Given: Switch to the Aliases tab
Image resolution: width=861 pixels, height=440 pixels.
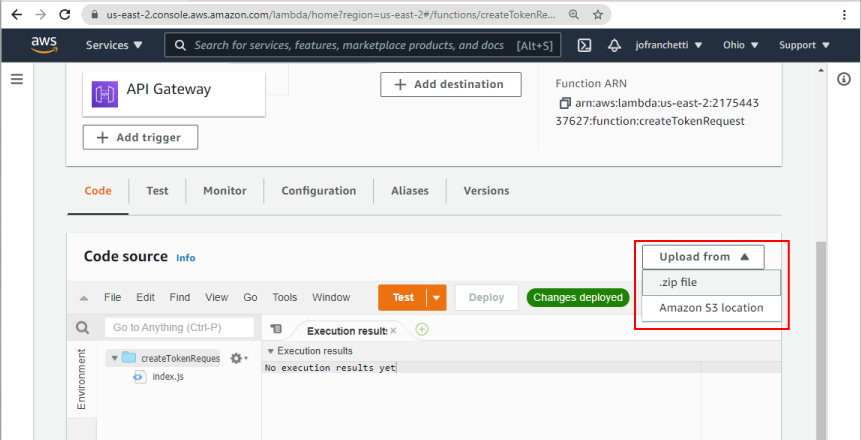Looking at the screenshot, I should tap(410, 191).
